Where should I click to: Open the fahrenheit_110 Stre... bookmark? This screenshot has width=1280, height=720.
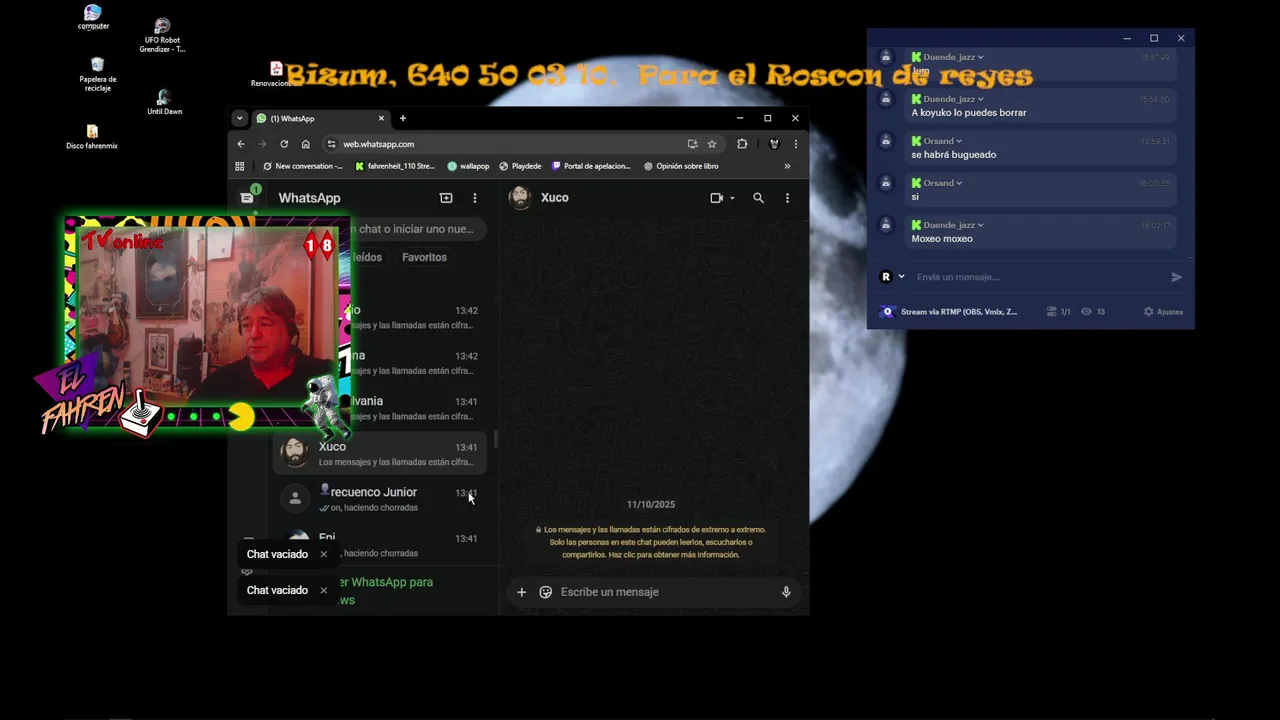click(x=395, y=166)
